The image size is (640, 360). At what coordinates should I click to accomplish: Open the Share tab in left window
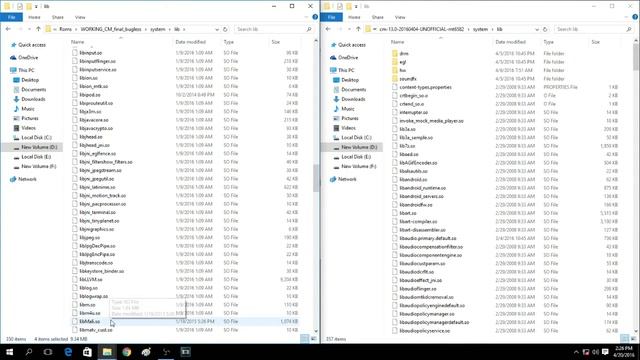[58, 17]
